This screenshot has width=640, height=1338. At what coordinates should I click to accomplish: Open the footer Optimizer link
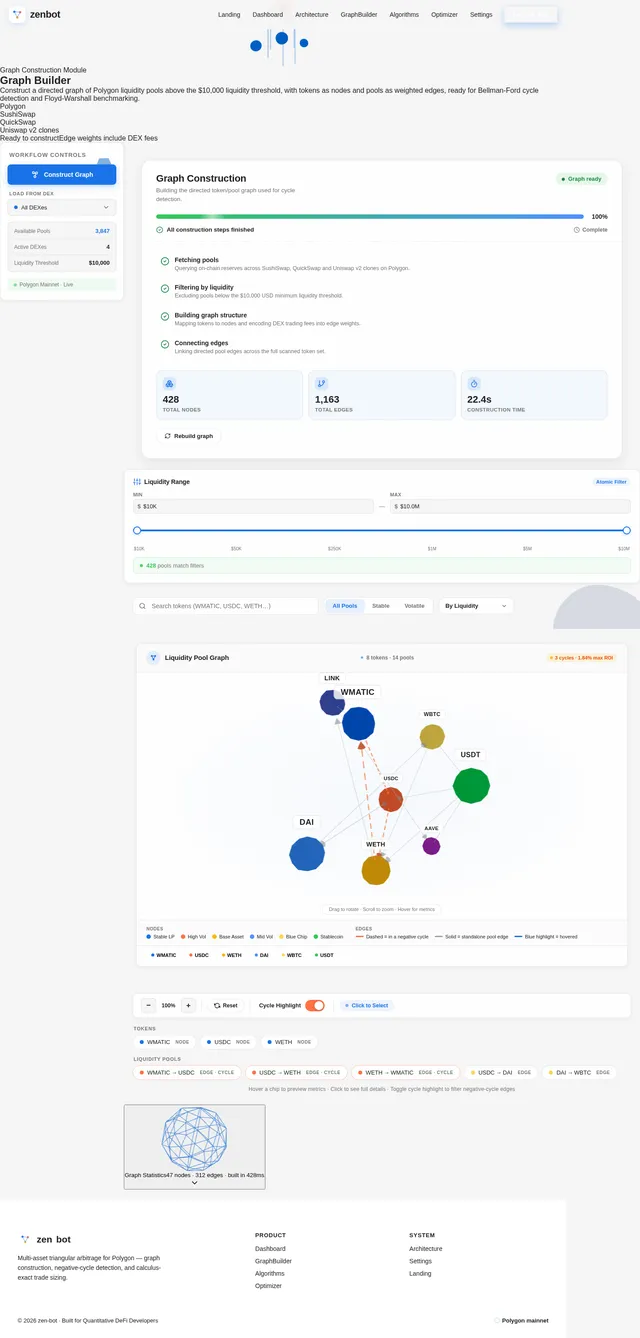click(x=268, y=1286)
